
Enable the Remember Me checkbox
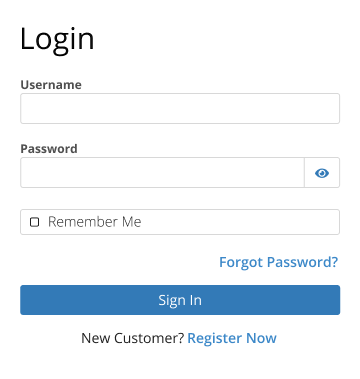(35, 222)
